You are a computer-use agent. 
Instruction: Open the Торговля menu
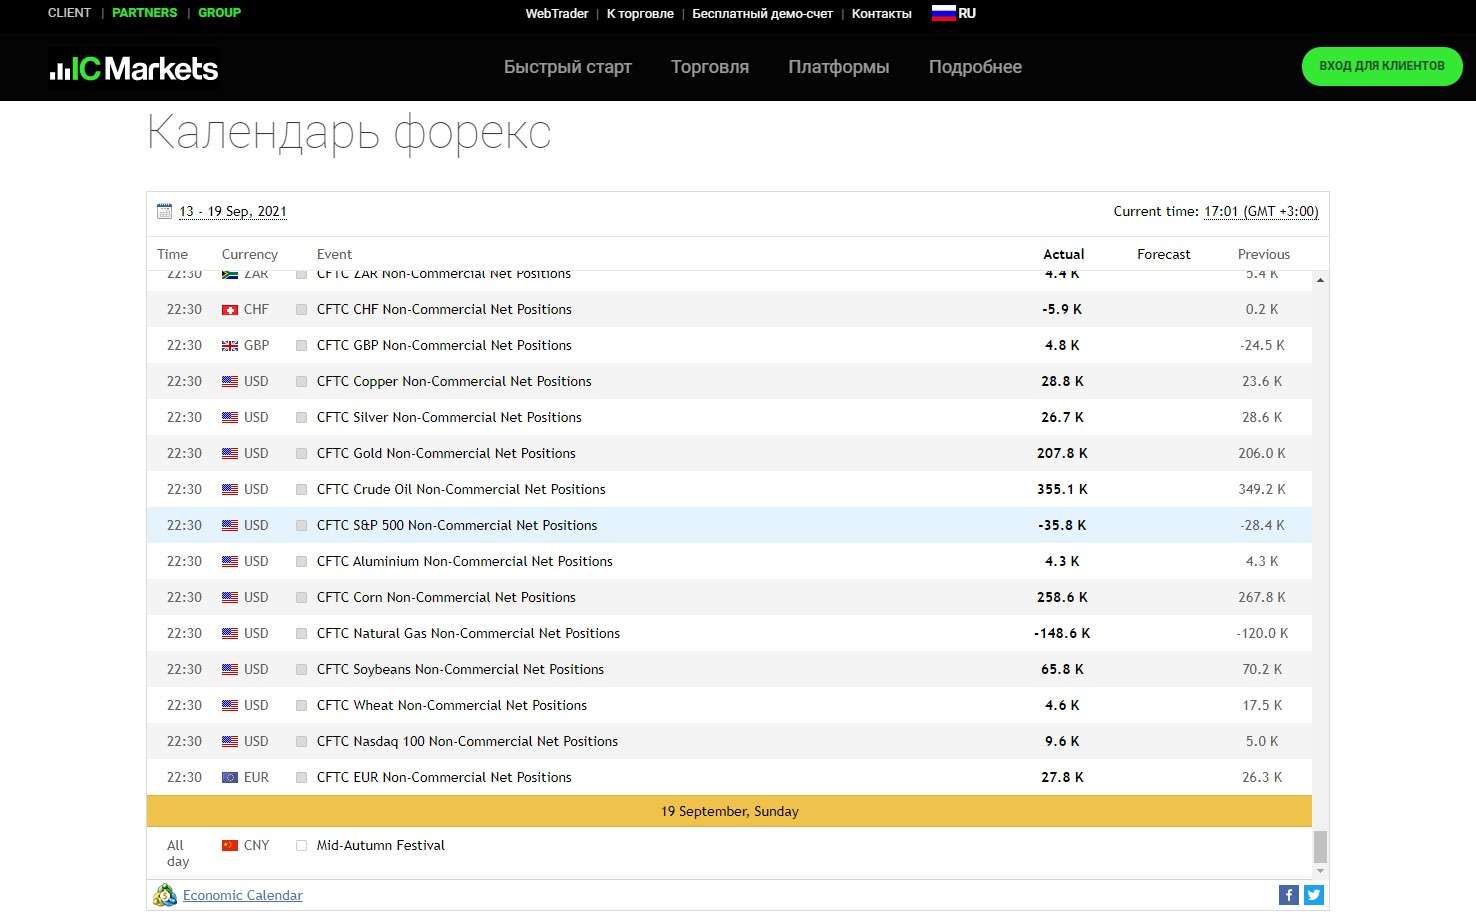tap(710, 67)
